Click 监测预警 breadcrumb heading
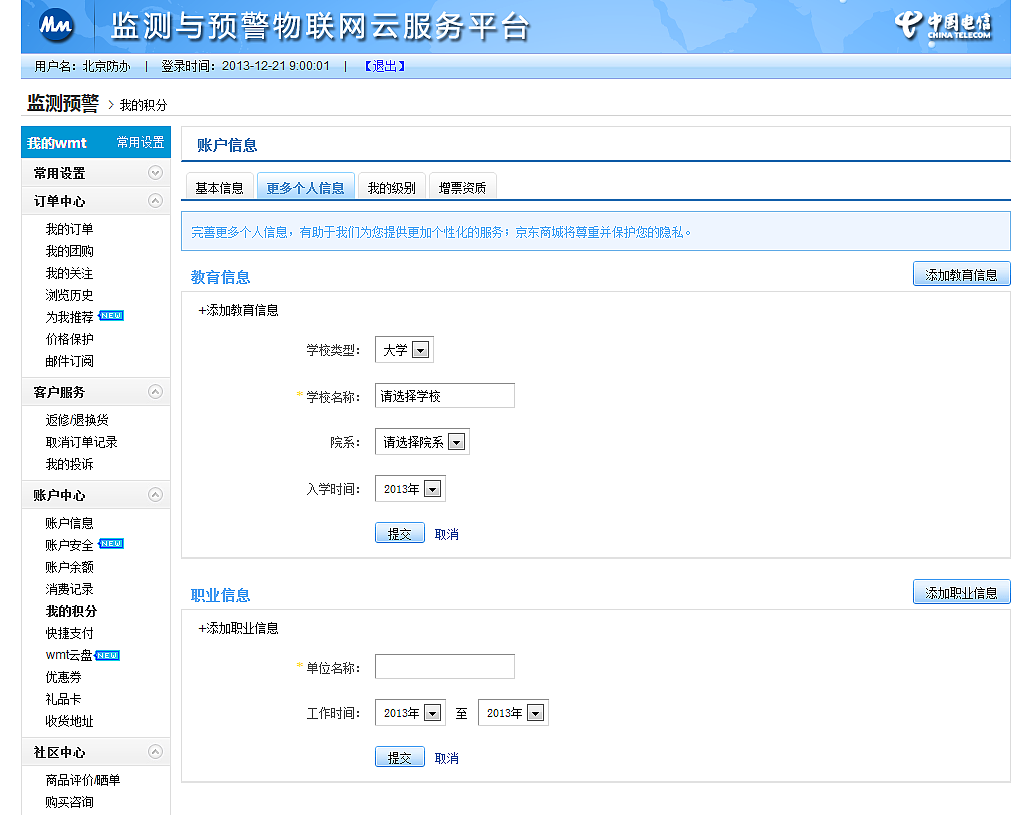The width and height of the screenshot is (1035, 815). click(63, 103)
